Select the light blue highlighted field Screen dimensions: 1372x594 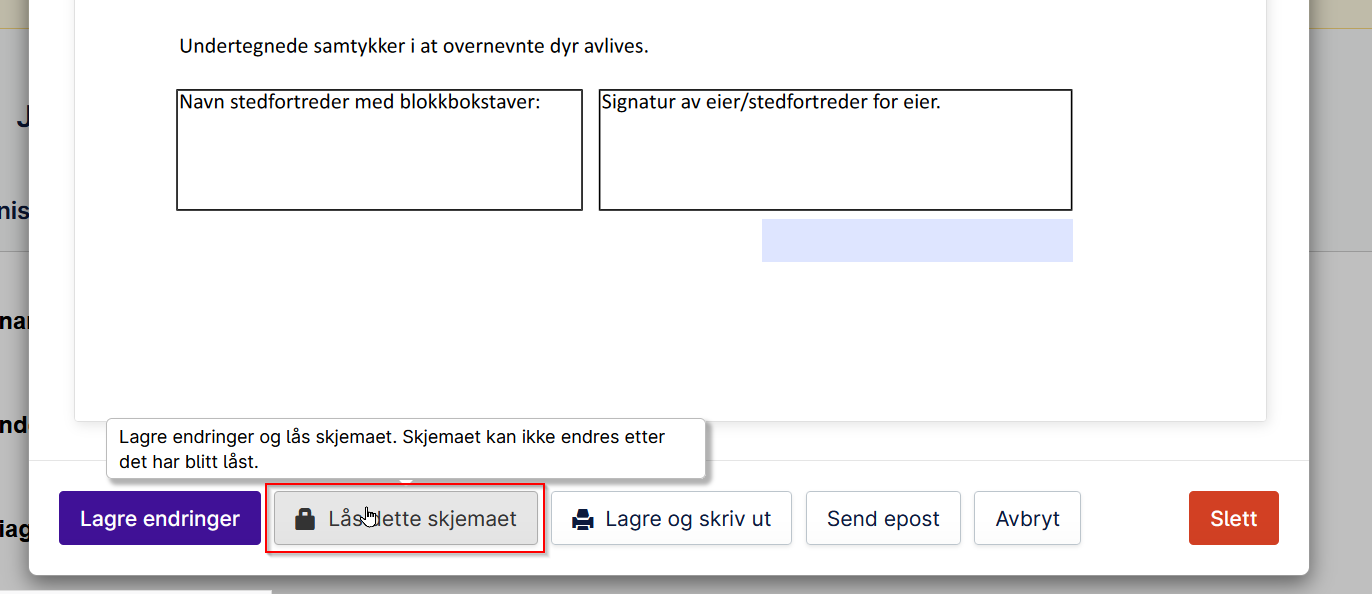coord(917,240)
